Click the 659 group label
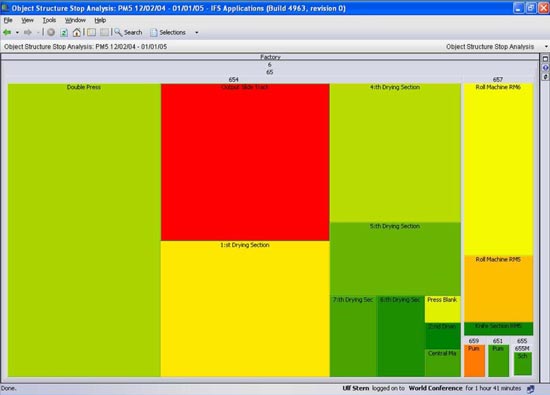The width and height of the screenshot is (550, 395). (x=474, y=341)
